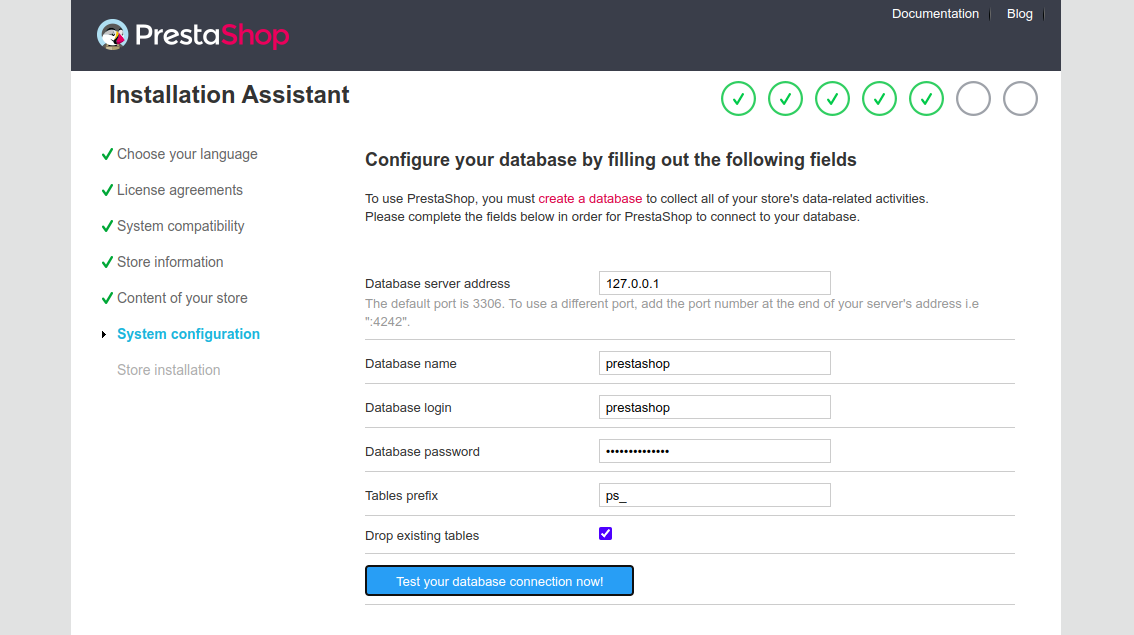Click the checkmark beside License agreements
The width and height of the screenshot is (1134, 635).
(107, 191)
